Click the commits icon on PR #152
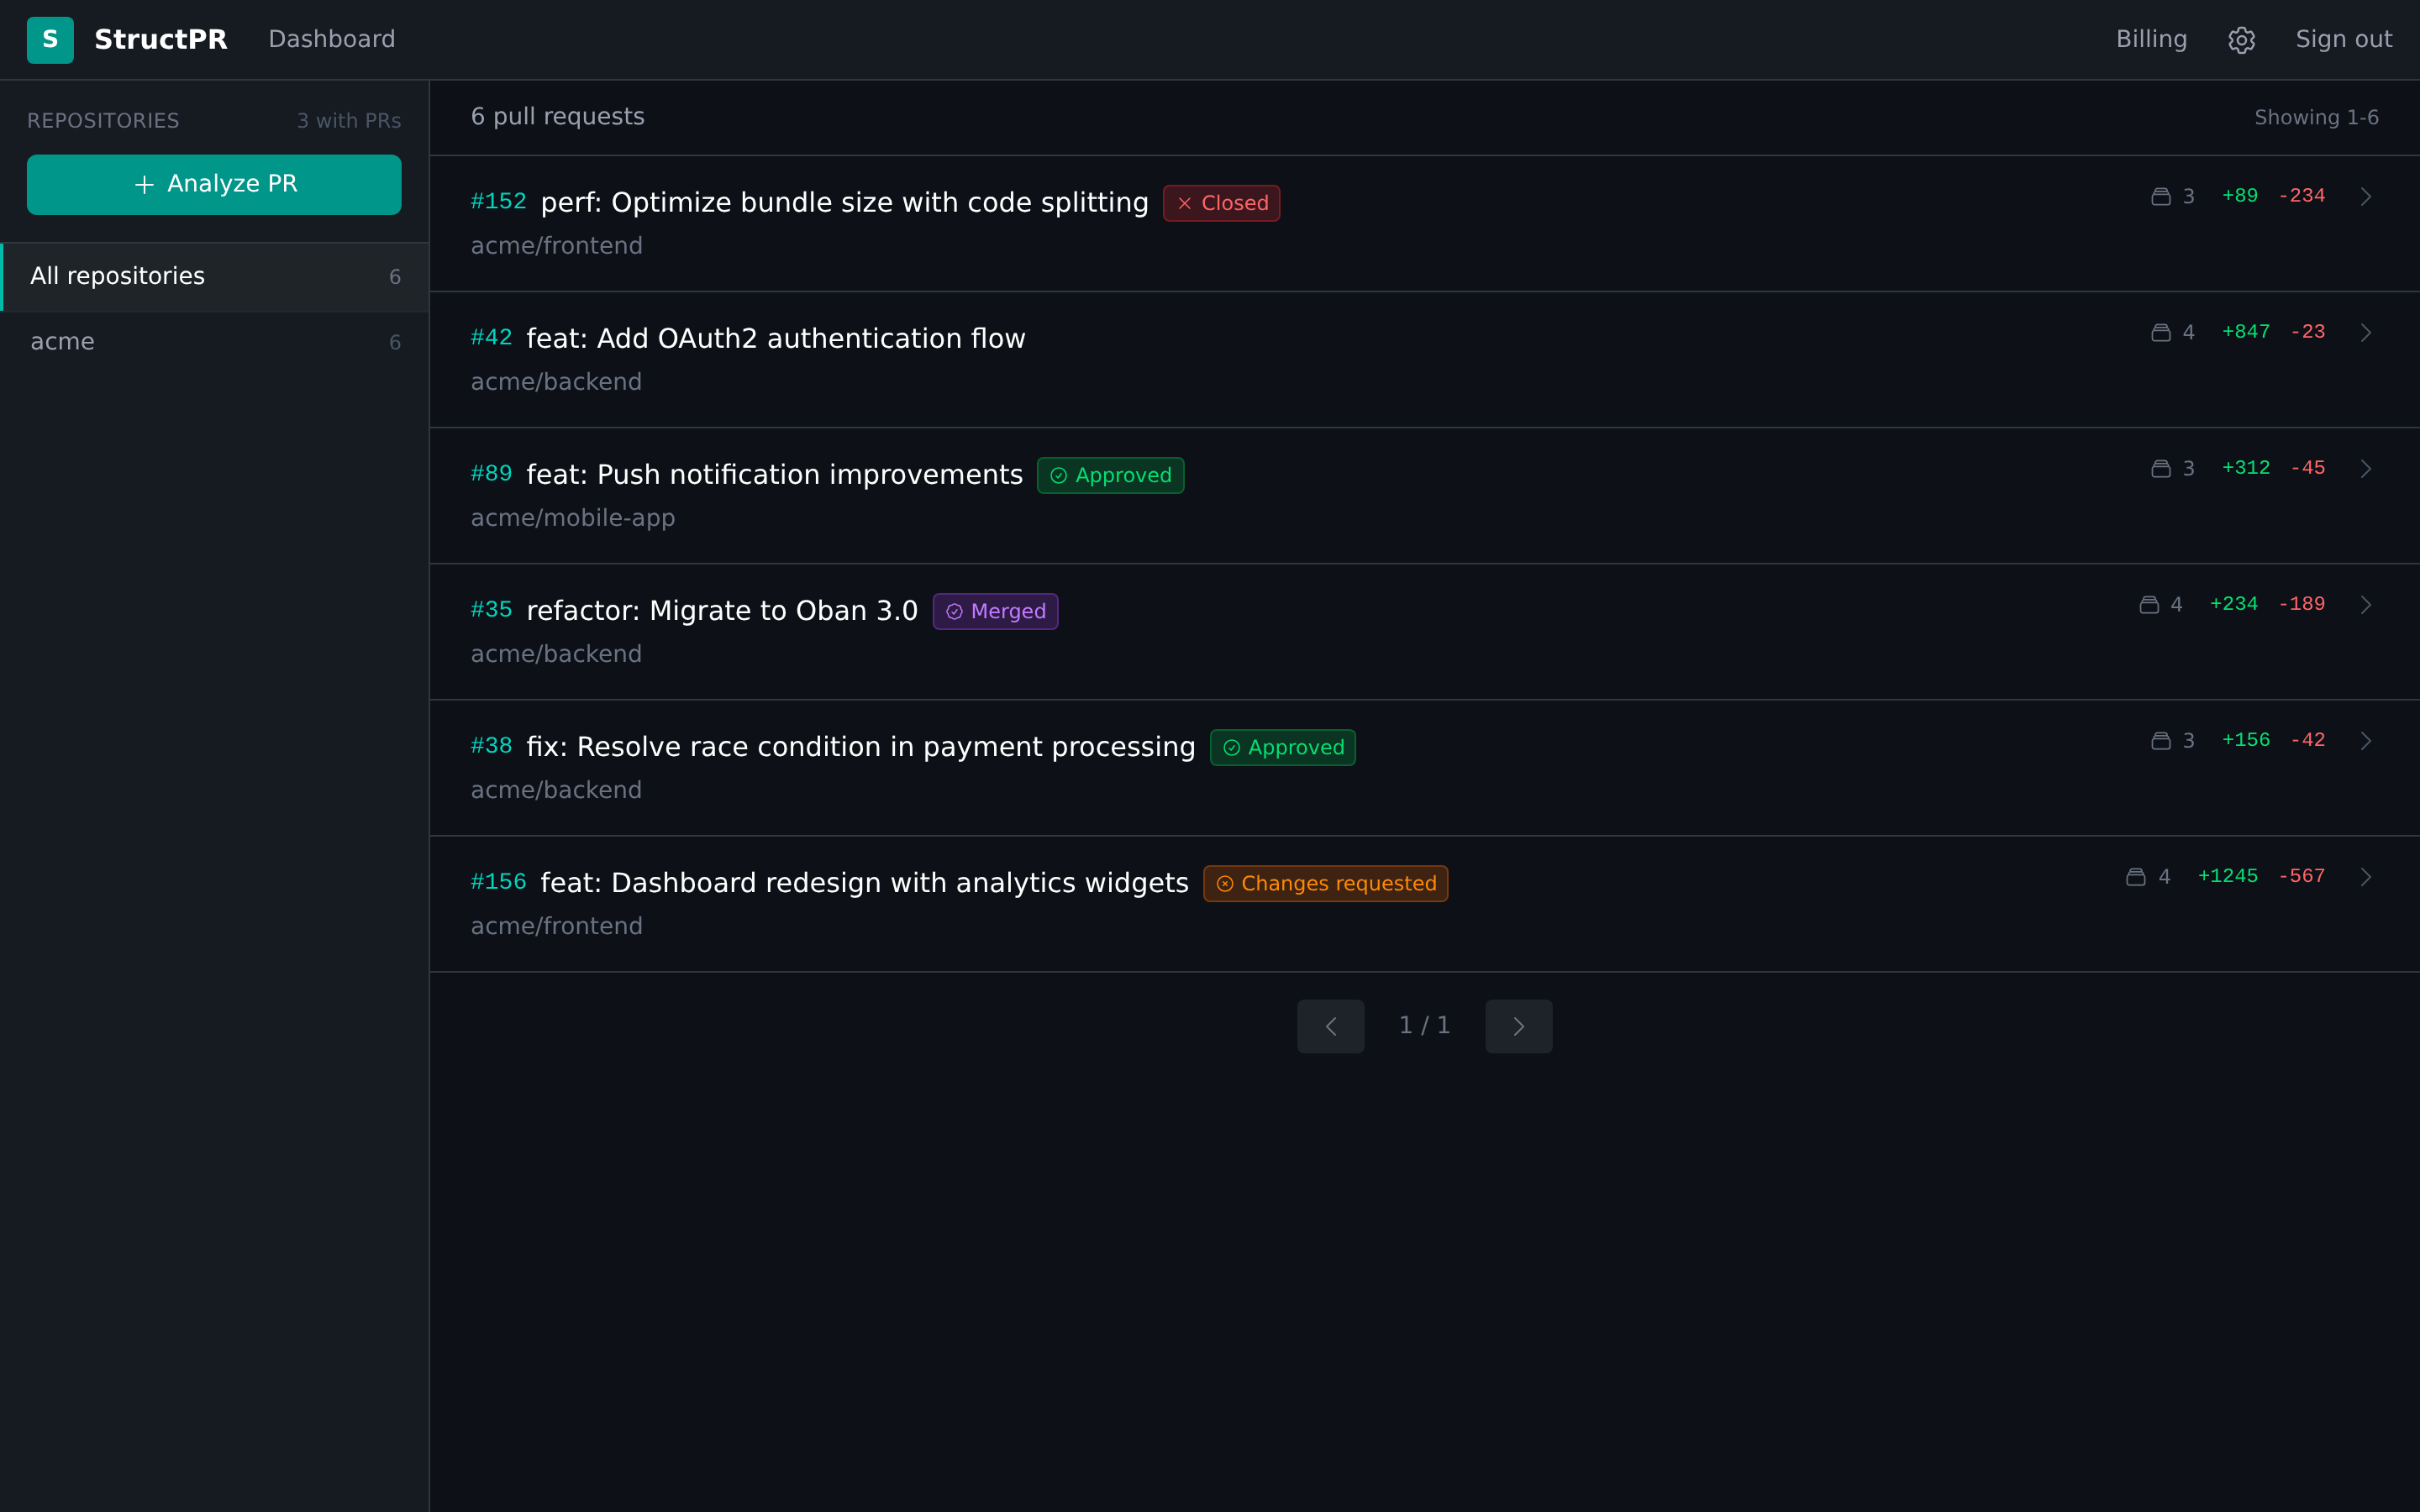The height and width of the screenshot is (1512, 2420). click(x=2161, y=196)
